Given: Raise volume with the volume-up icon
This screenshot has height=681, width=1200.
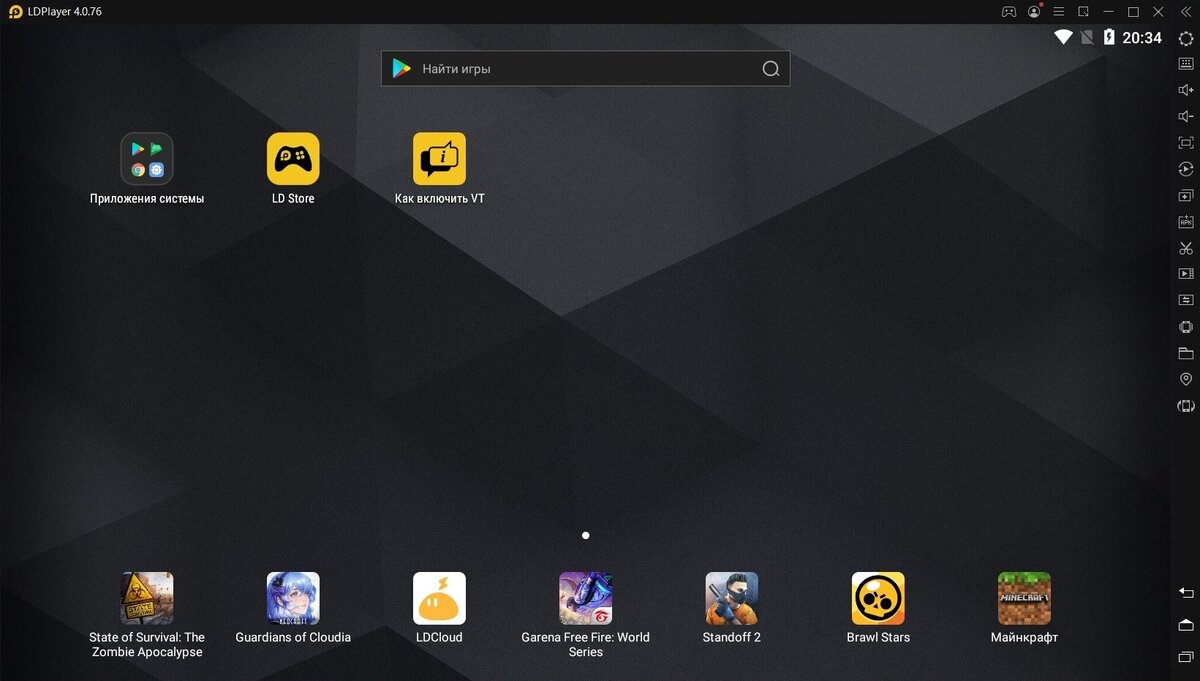Looking at the screenshot, I should click(1186, 90).
